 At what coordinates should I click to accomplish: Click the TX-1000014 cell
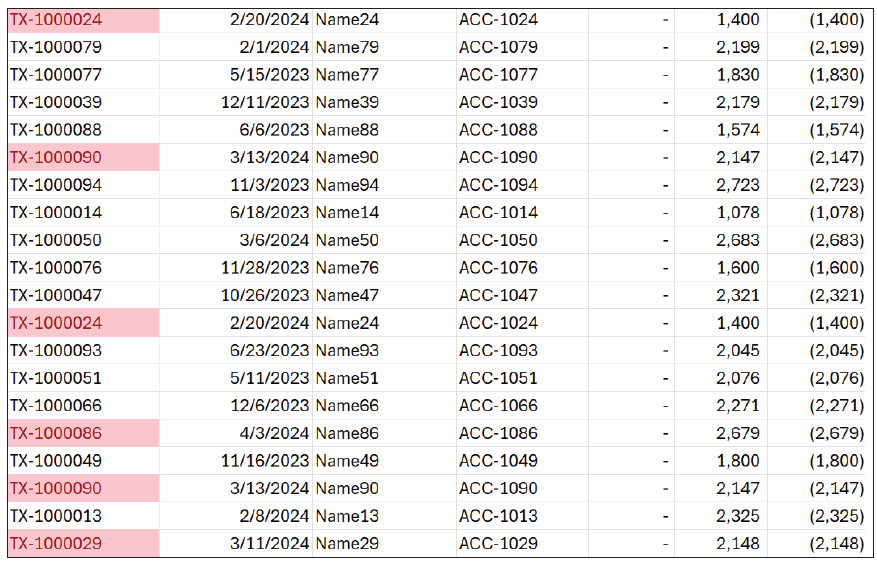pyautogui.click(x=56, y=212)
